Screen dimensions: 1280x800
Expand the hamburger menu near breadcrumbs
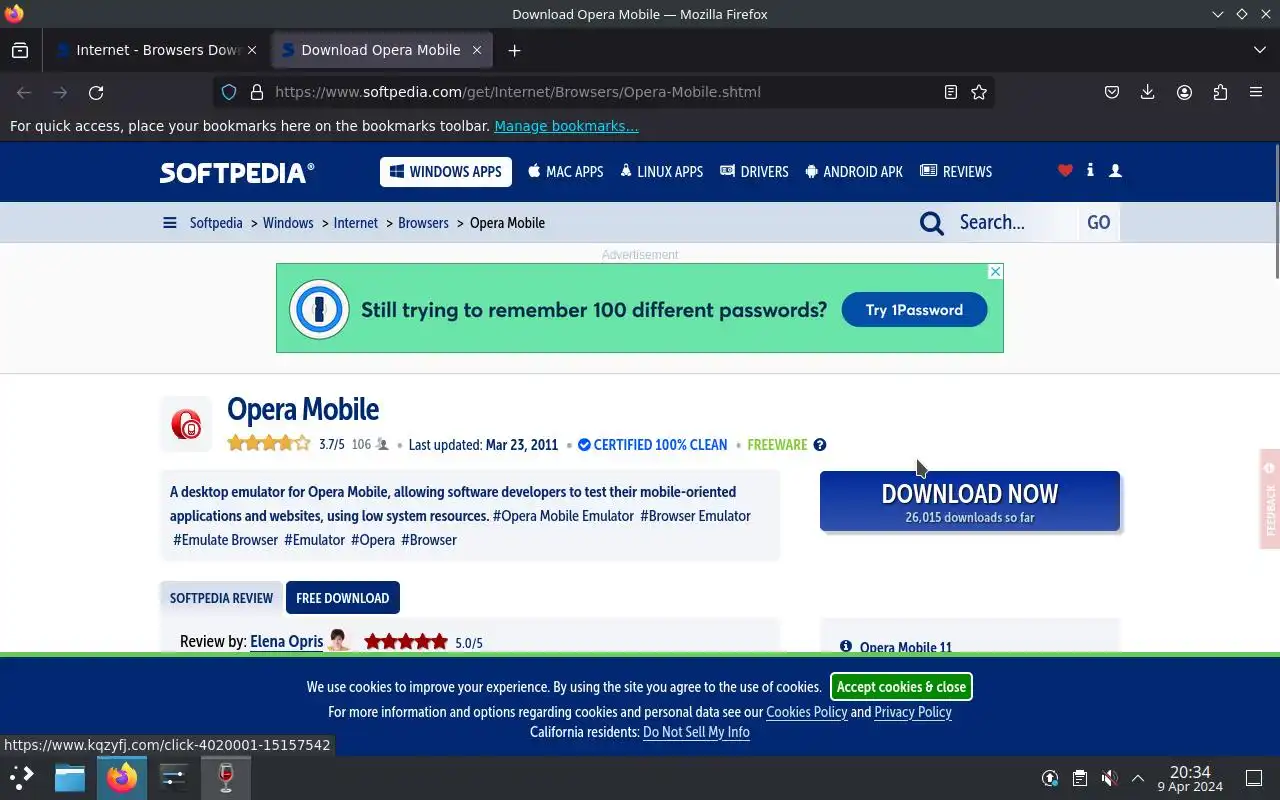(x=170, y=223)
